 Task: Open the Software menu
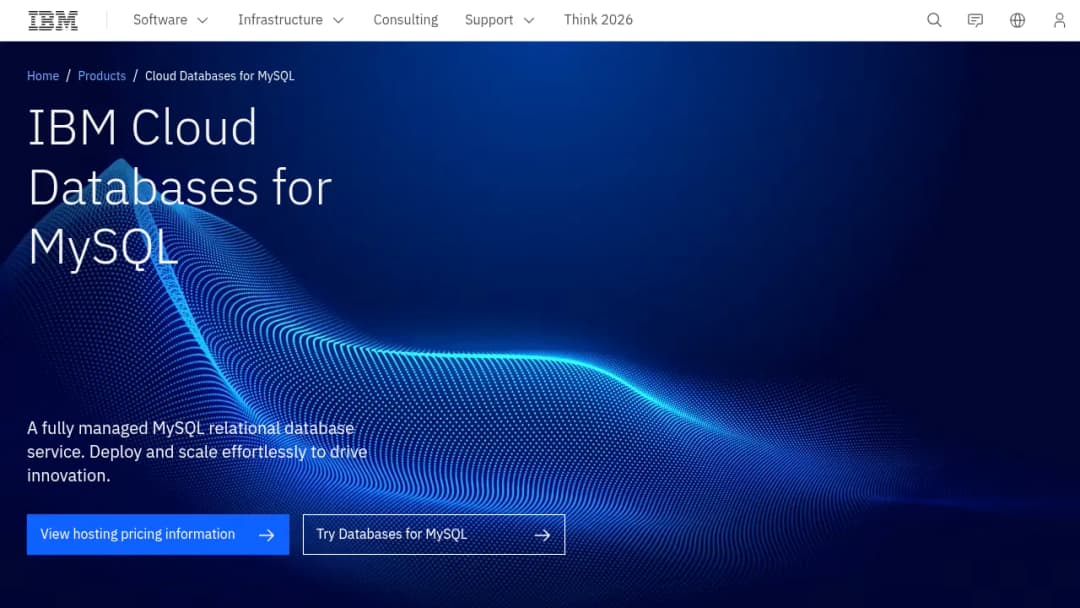171,20
